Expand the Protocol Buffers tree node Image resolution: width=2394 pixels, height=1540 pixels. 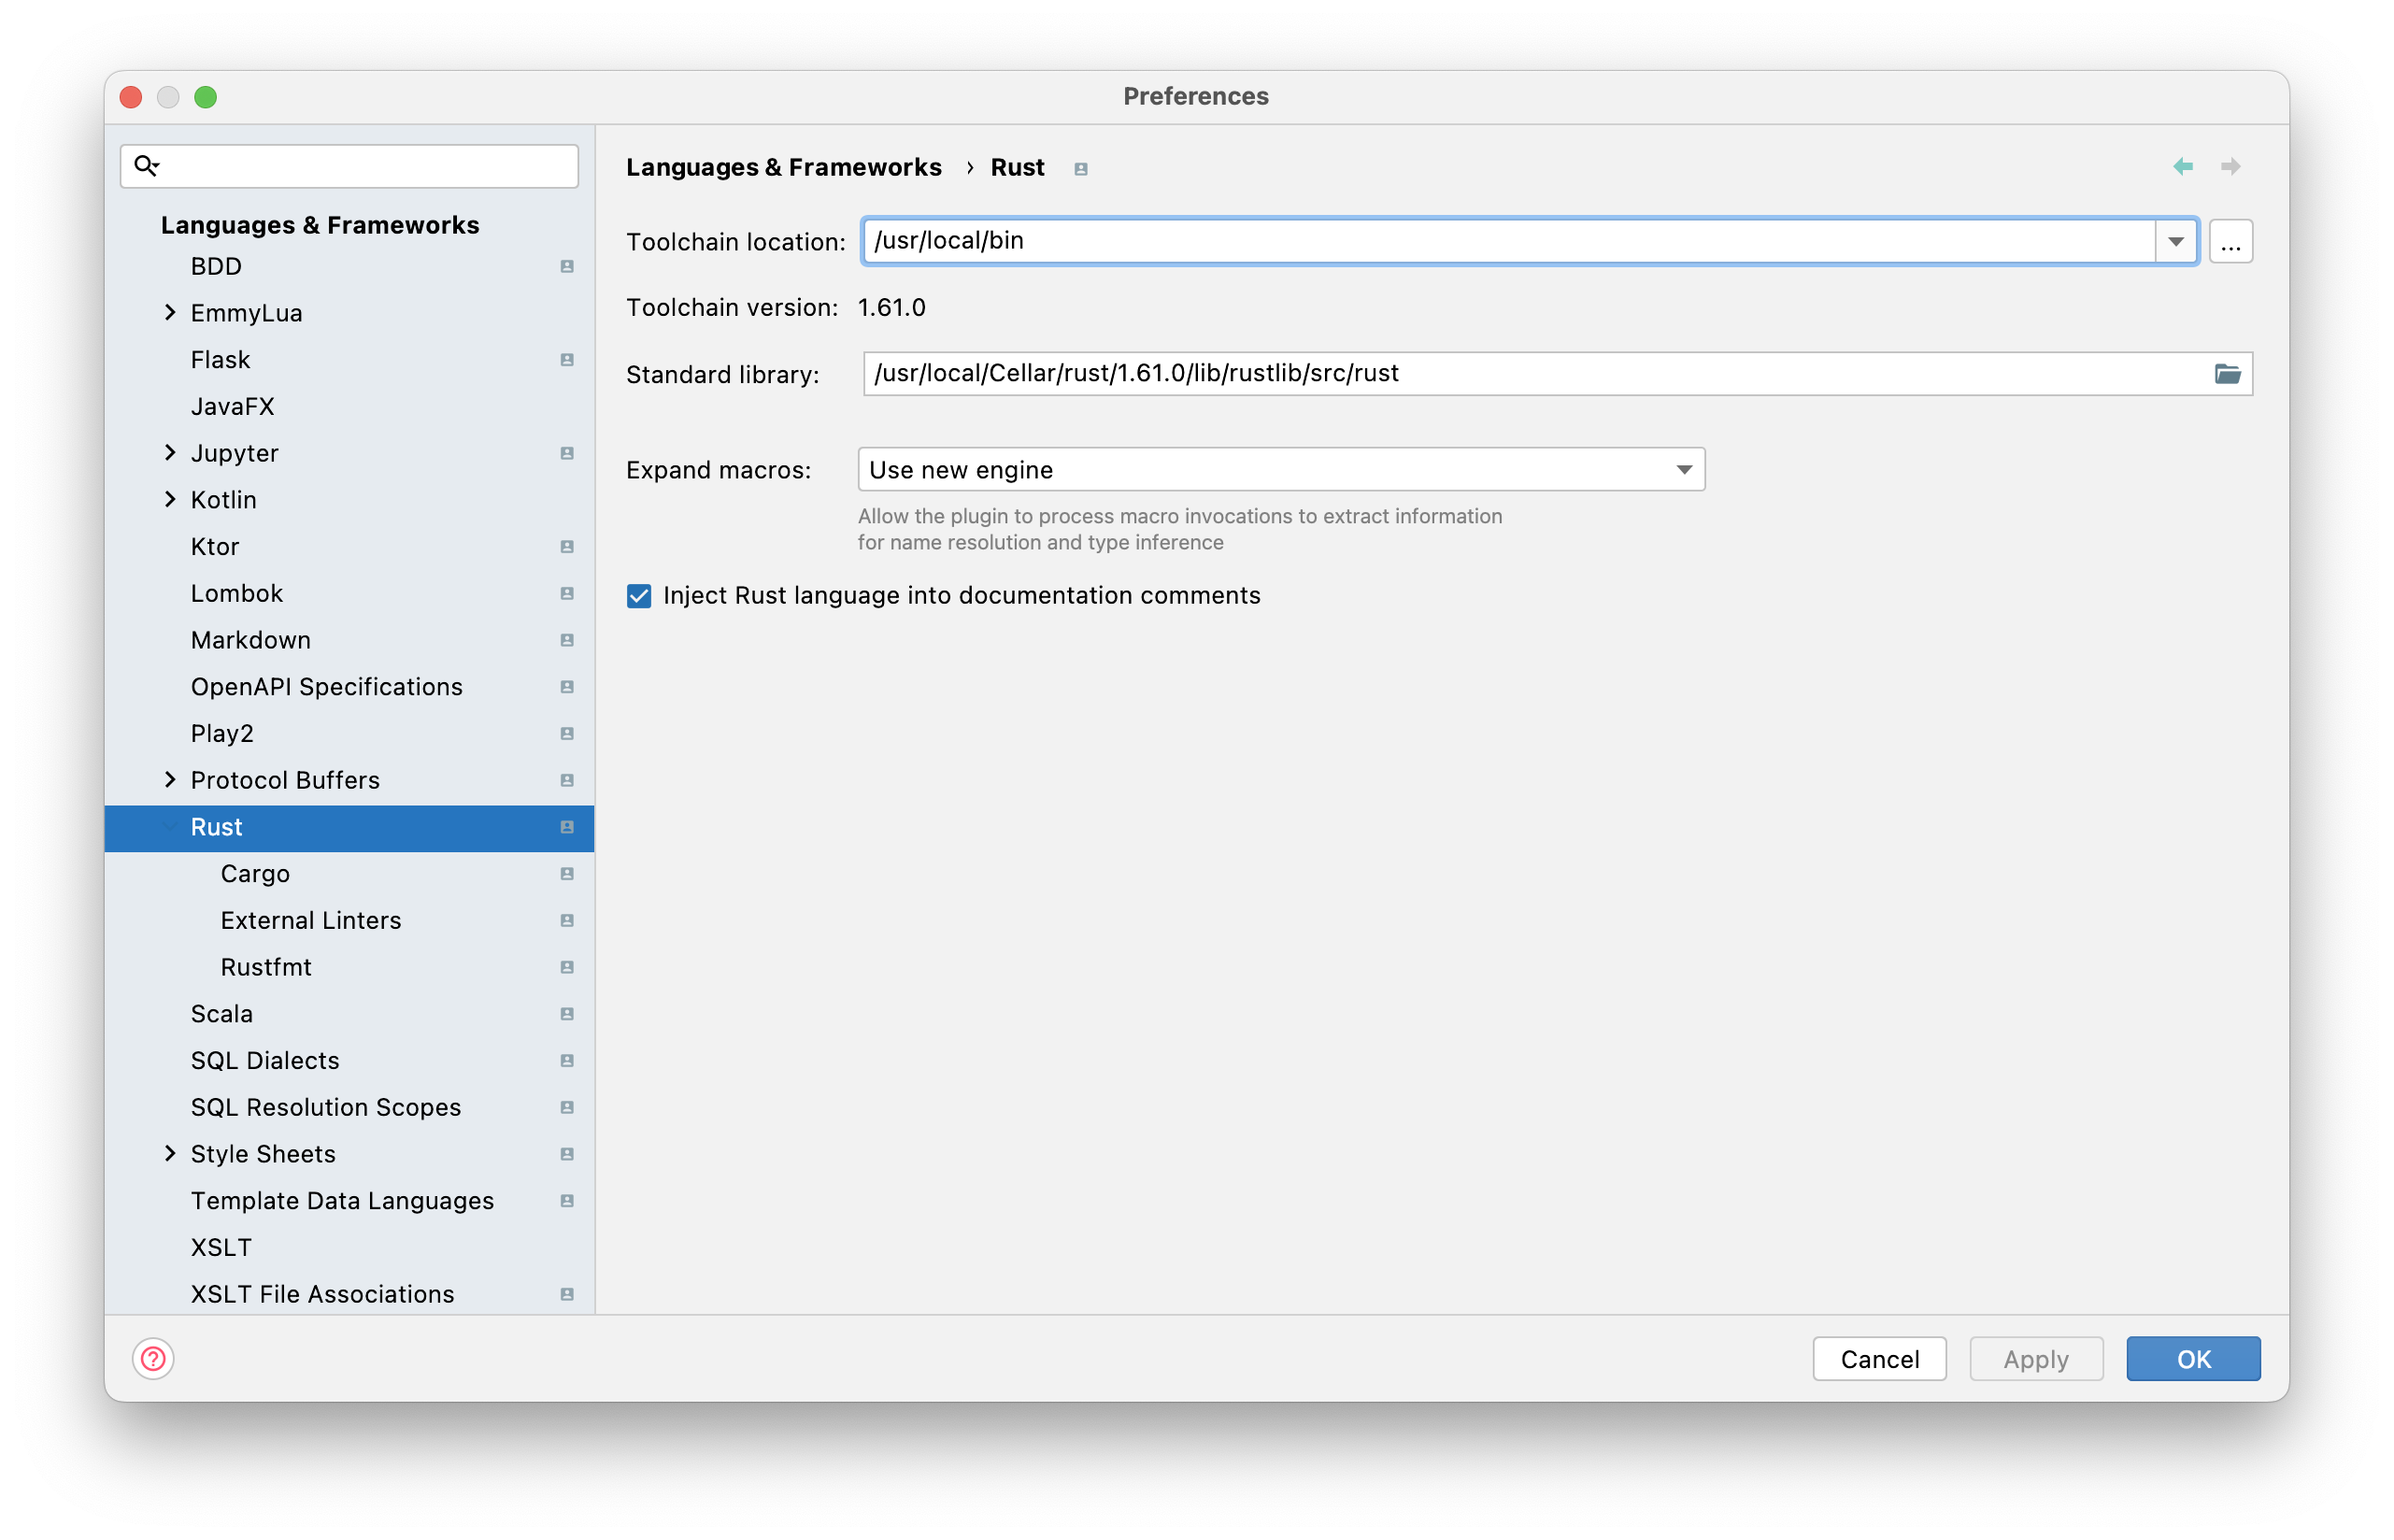tap(170, 779)
